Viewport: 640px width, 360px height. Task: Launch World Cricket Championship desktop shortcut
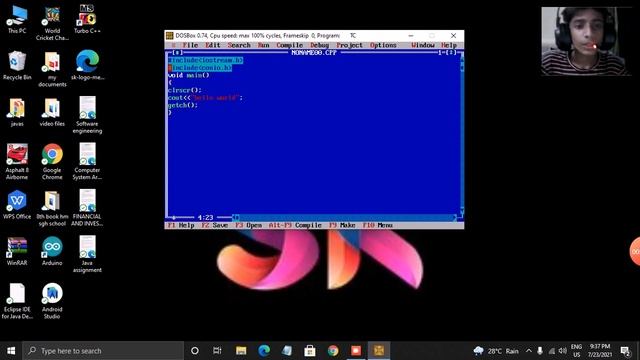coord(52,22)
